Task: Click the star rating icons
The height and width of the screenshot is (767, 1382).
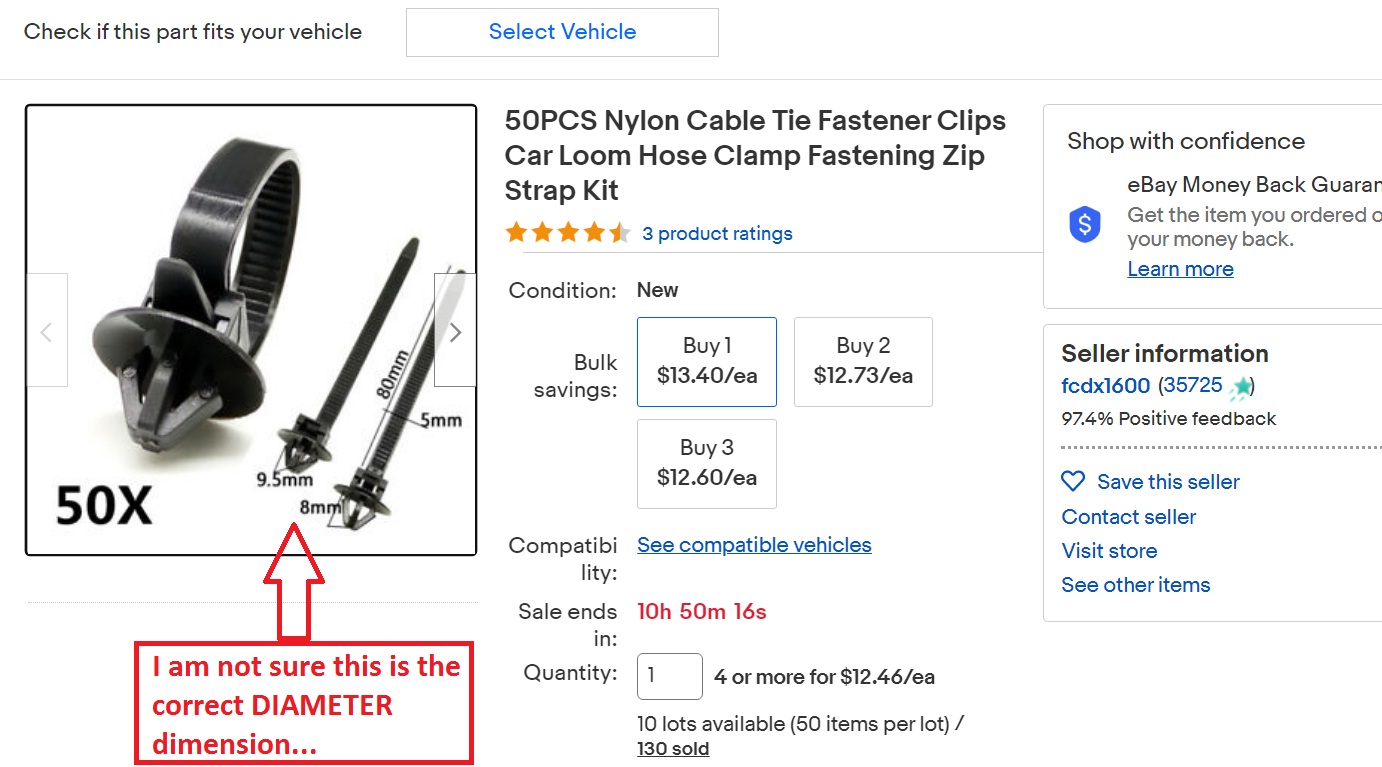Action: 567,234
